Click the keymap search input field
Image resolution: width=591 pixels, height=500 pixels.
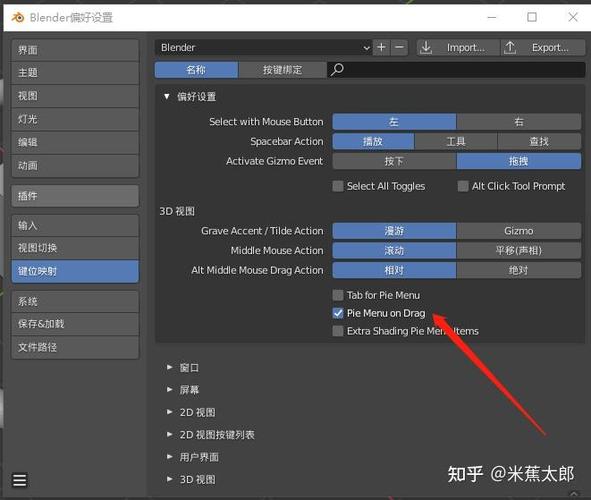coord(456,70)
